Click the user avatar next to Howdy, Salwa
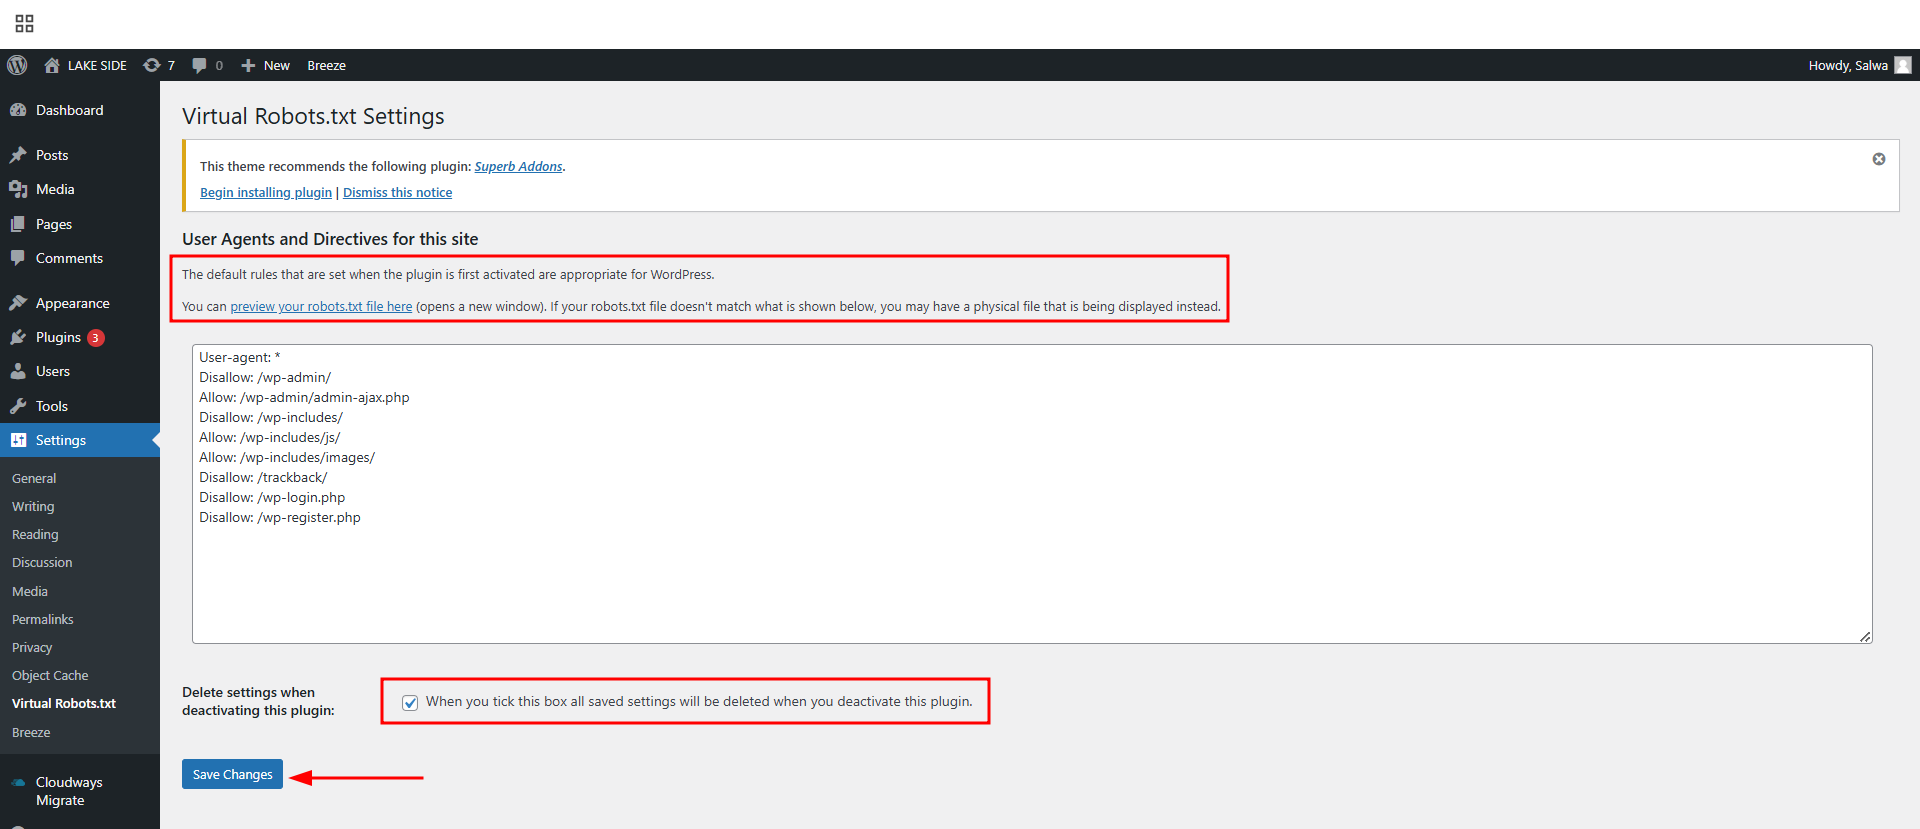 click(1903, 65)
